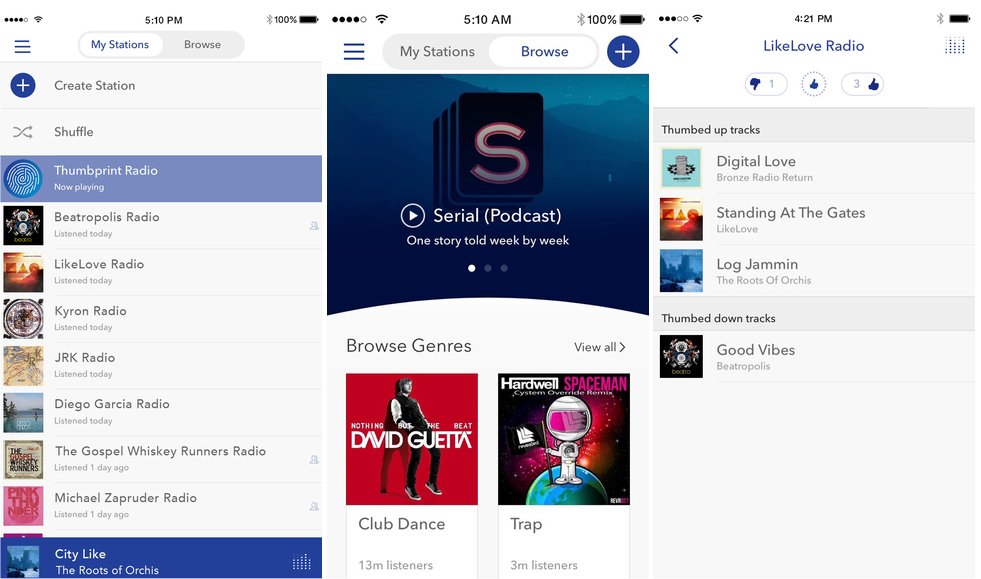Click shared-station icon on Michael Zapruder Radio

click(314, 506)
